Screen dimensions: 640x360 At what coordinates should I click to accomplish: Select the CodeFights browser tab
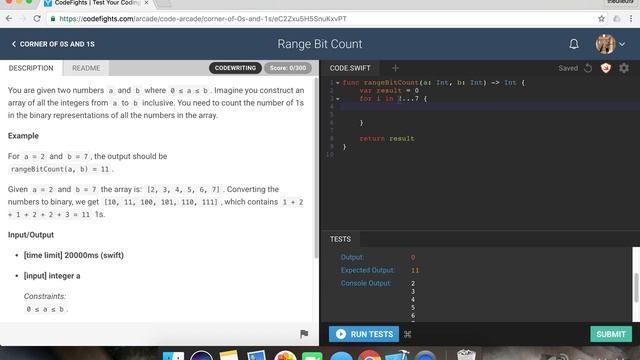[96, 3]
